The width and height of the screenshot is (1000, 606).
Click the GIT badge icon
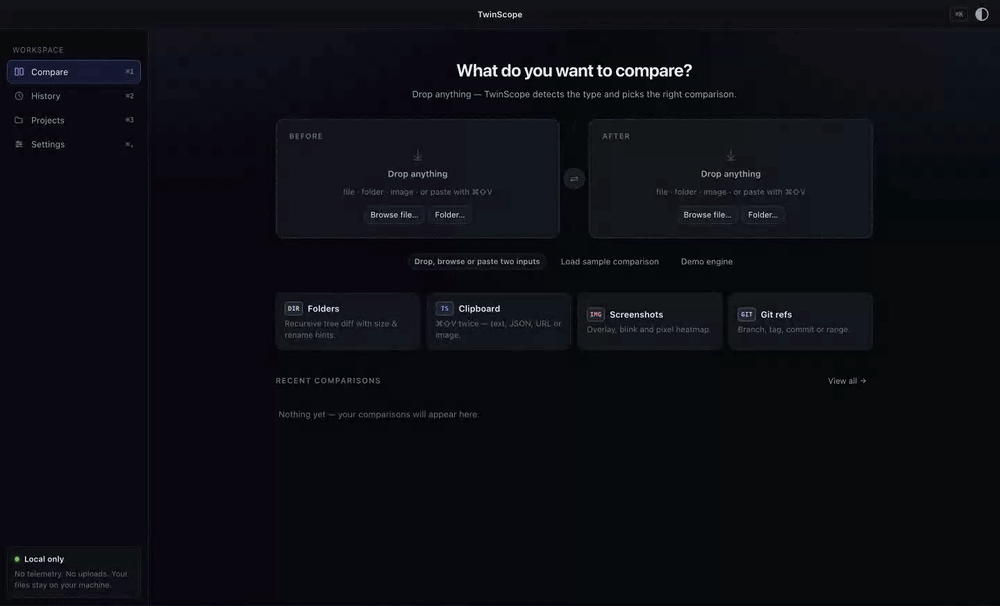(x=747, y=314)
